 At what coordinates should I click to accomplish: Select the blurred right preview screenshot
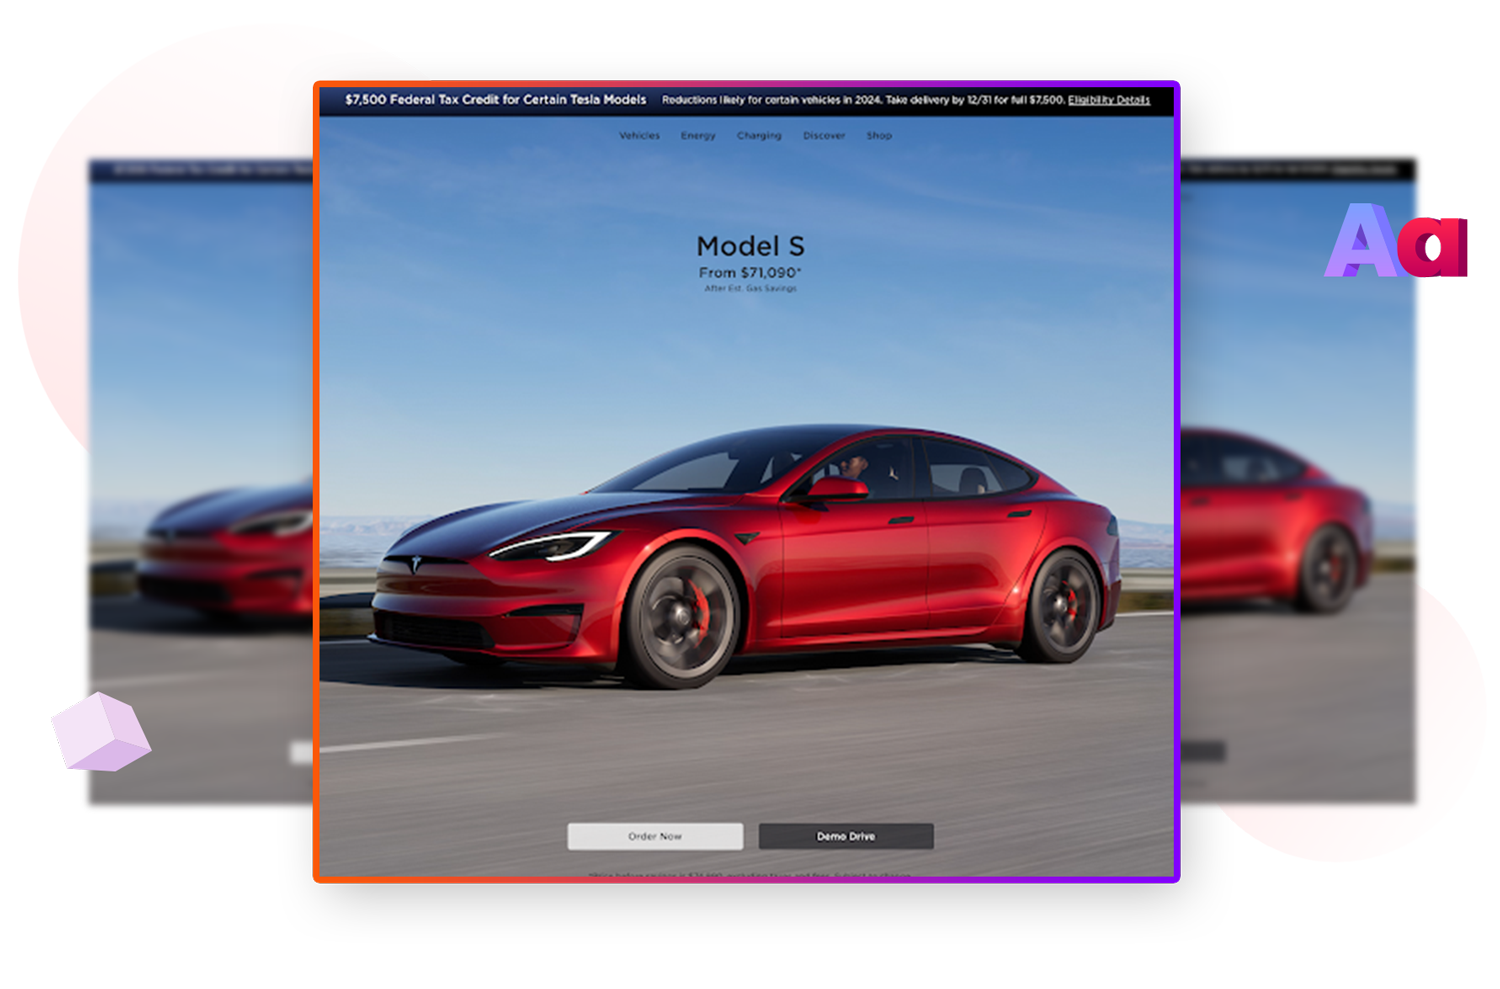tap(1300, 480)
